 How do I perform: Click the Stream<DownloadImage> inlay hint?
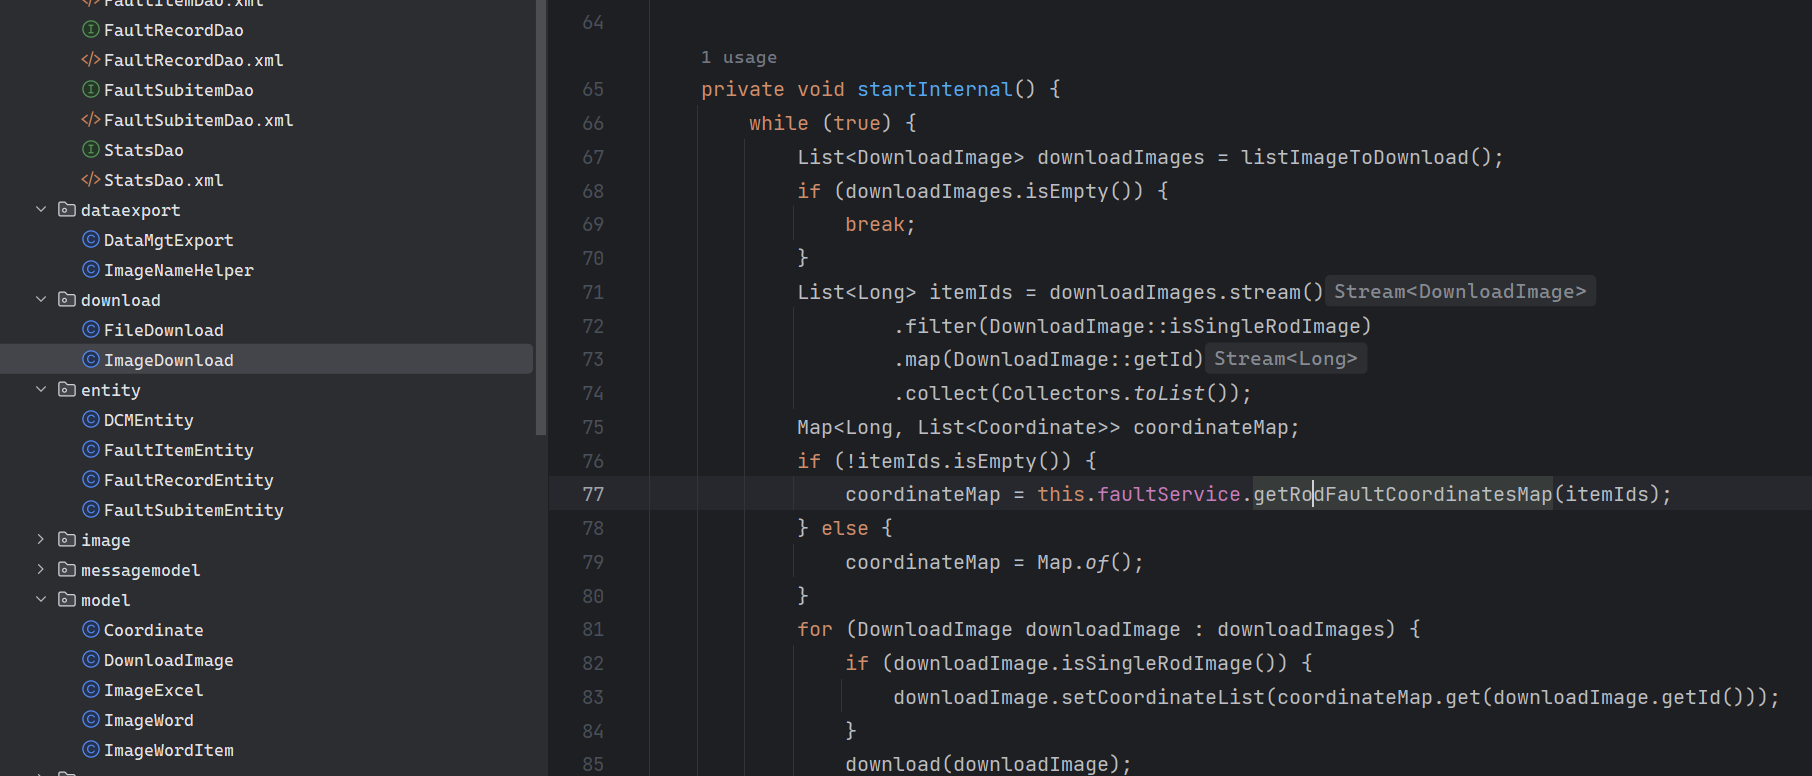(x=1460, y=291)
